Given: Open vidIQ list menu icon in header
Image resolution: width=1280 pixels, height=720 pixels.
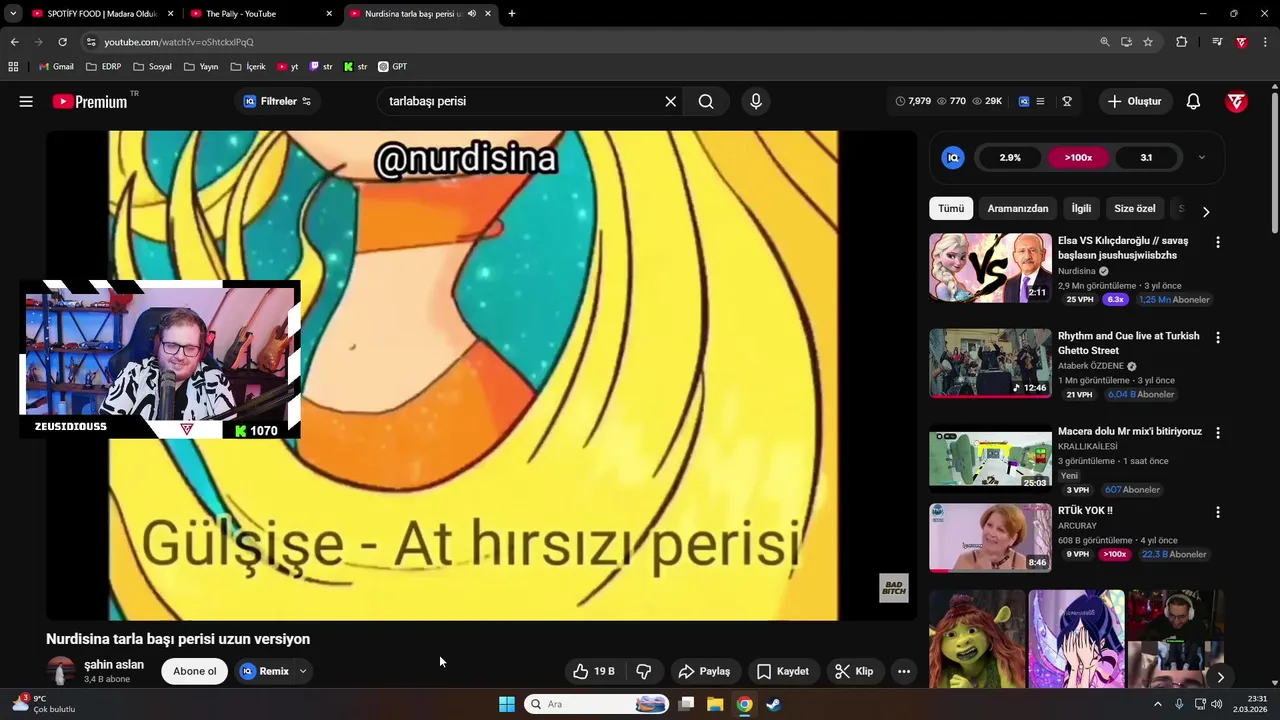Looking at the screenshot, I should (1040, 101).
